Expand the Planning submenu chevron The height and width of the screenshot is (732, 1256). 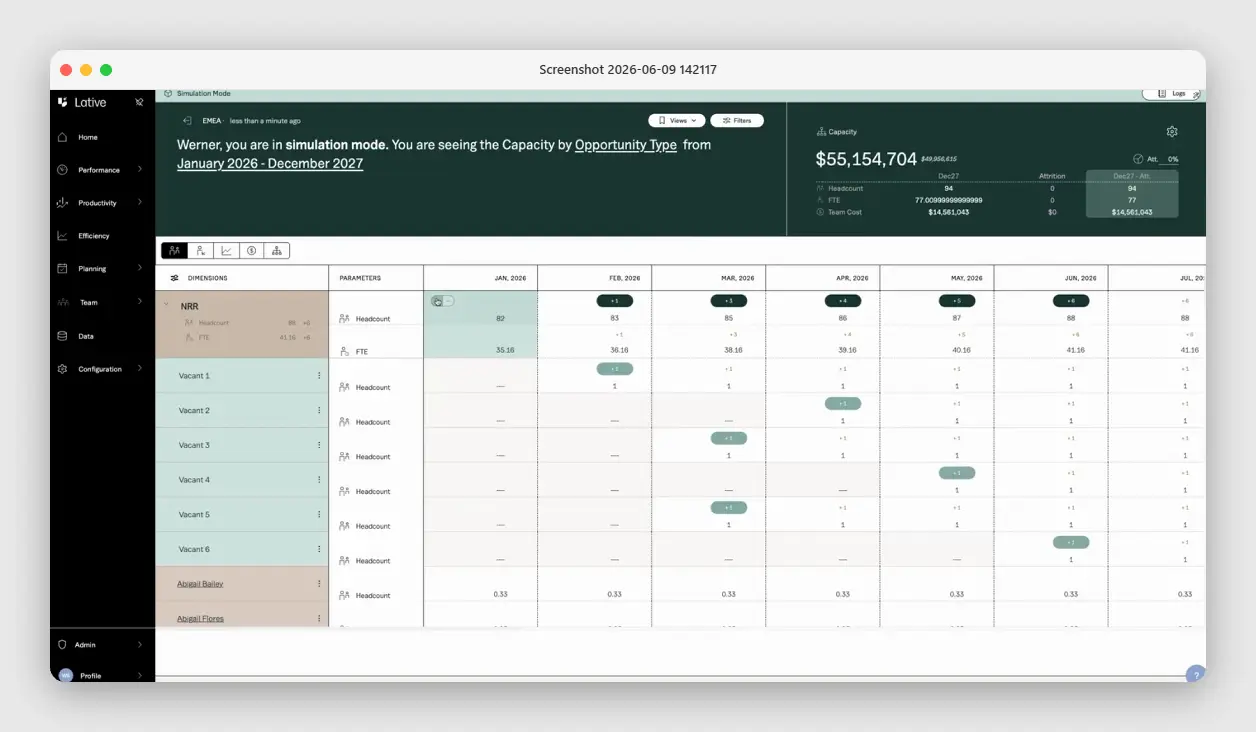point(140,269)
